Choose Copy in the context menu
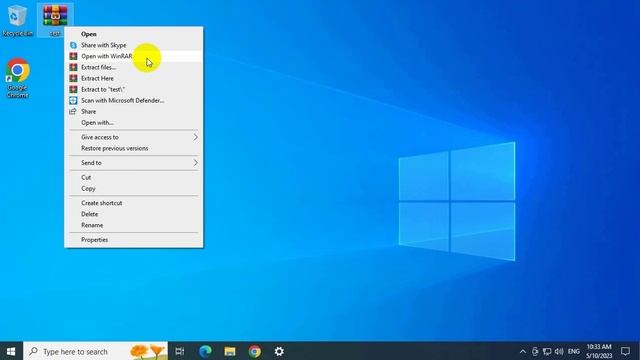640x360 pixels. 134,189
